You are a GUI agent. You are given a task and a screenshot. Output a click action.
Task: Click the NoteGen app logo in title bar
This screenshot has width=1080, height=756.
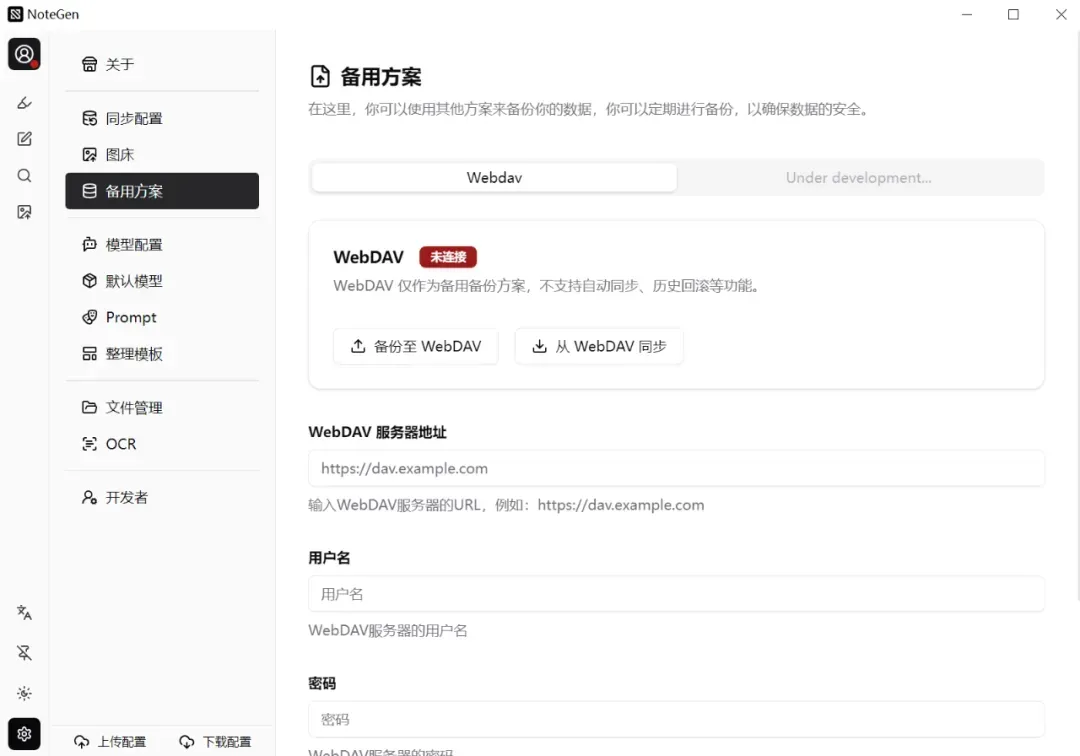pos(15,14)
